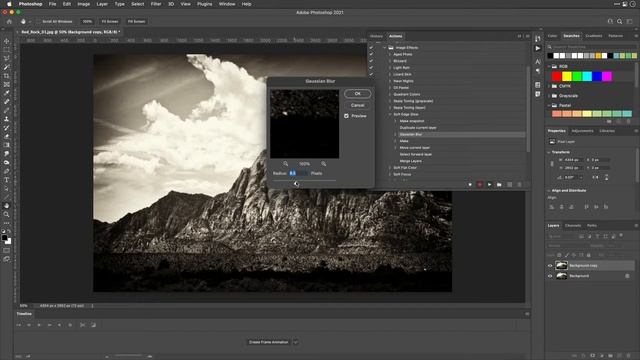Select the Clone Stamp tool
The height and width of the screenshot is (360, 640).
coord(7,119)
